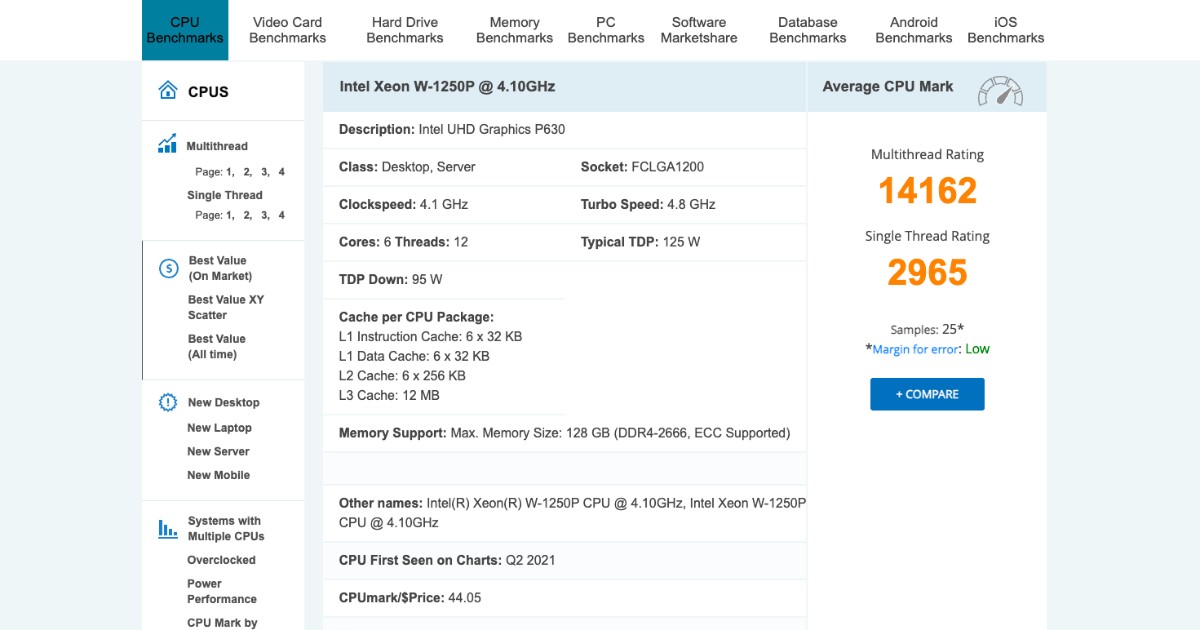Click the Best Value dollar-sign icon
Viewport: 1200px width, 630px height.
pos(167,267)
